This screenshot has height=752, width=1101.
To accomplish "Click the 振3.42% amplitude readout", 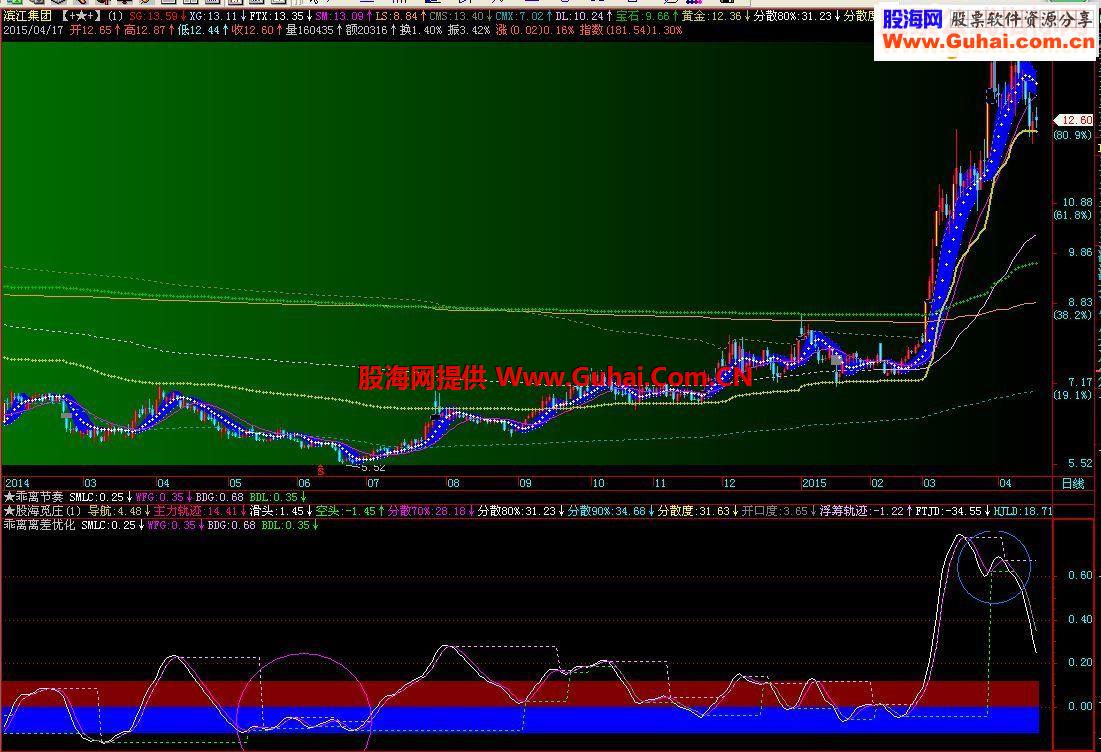I will click(x=468, y=30).
